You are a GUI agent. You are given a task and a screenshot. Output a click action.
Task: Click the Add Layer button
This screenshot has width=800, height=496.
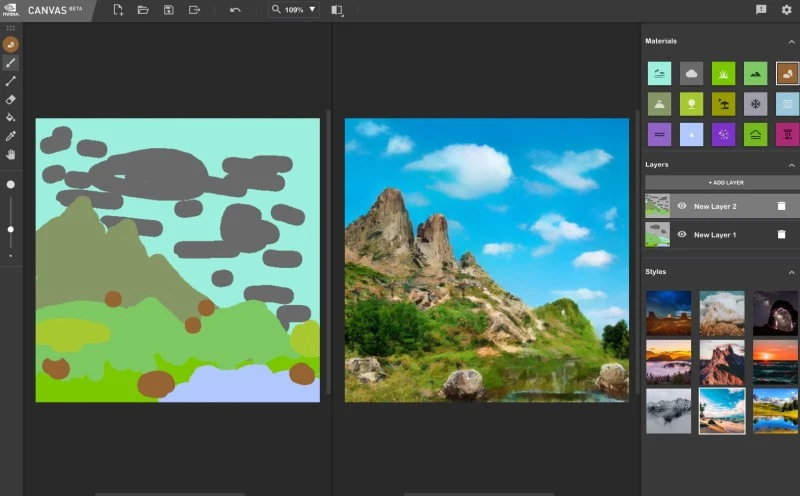(x=720, y=183)
